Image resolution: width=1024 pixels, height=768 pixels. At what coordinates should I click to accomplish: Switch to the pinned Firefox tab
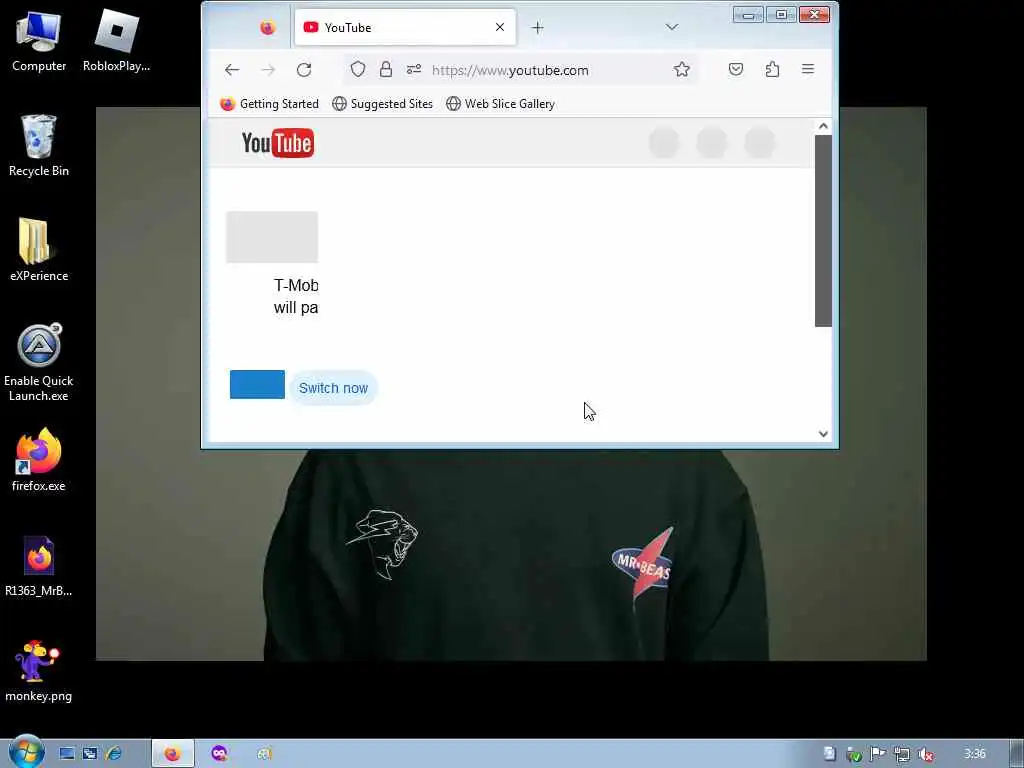[267, 27]
